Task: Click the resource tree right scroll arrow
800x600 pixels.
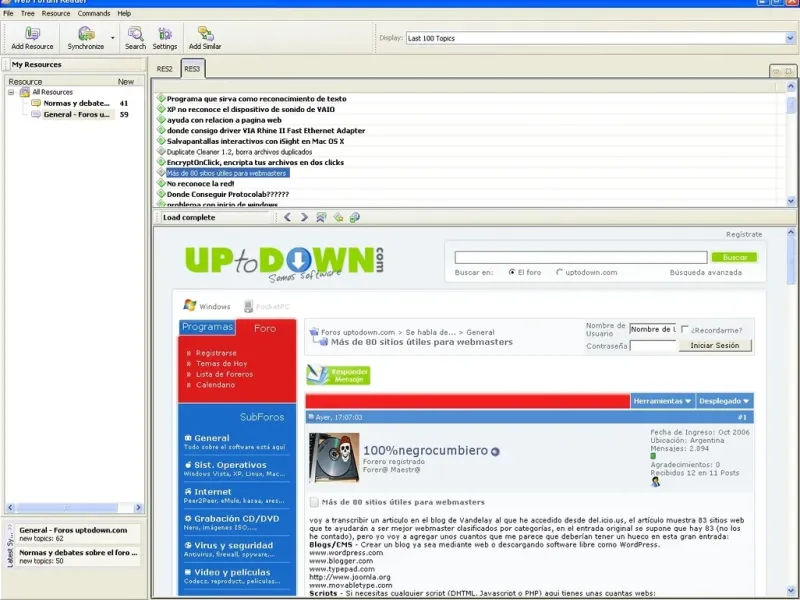Action: 138,508
